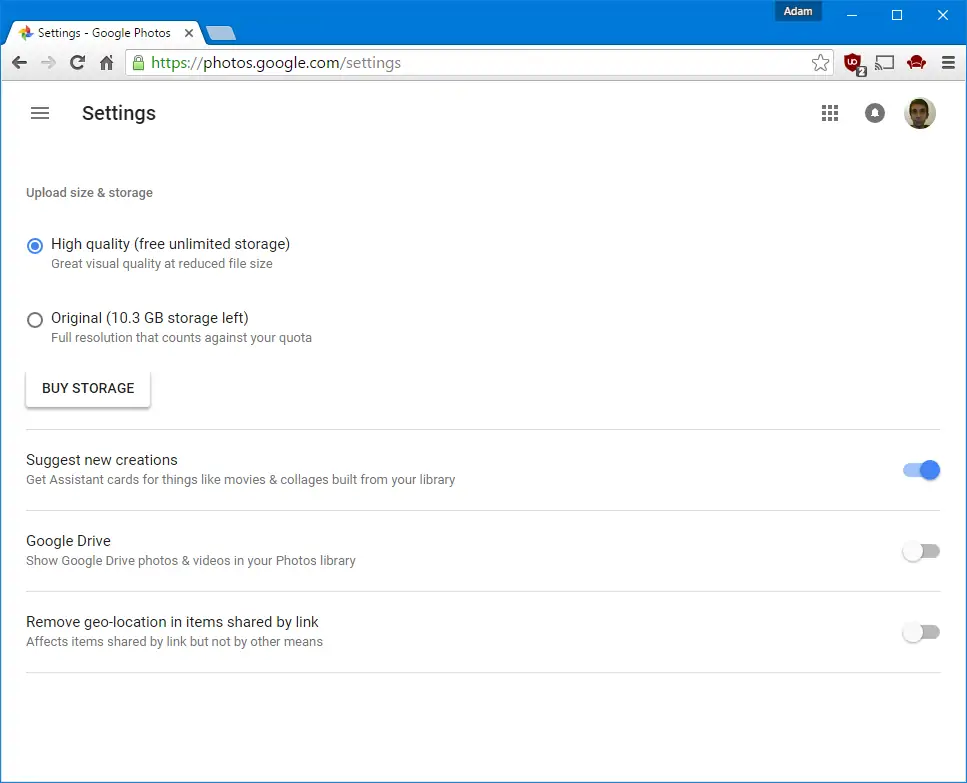The image size is (967, 783).
Task: Go to the browser home page
Action: tap(107, 62)
